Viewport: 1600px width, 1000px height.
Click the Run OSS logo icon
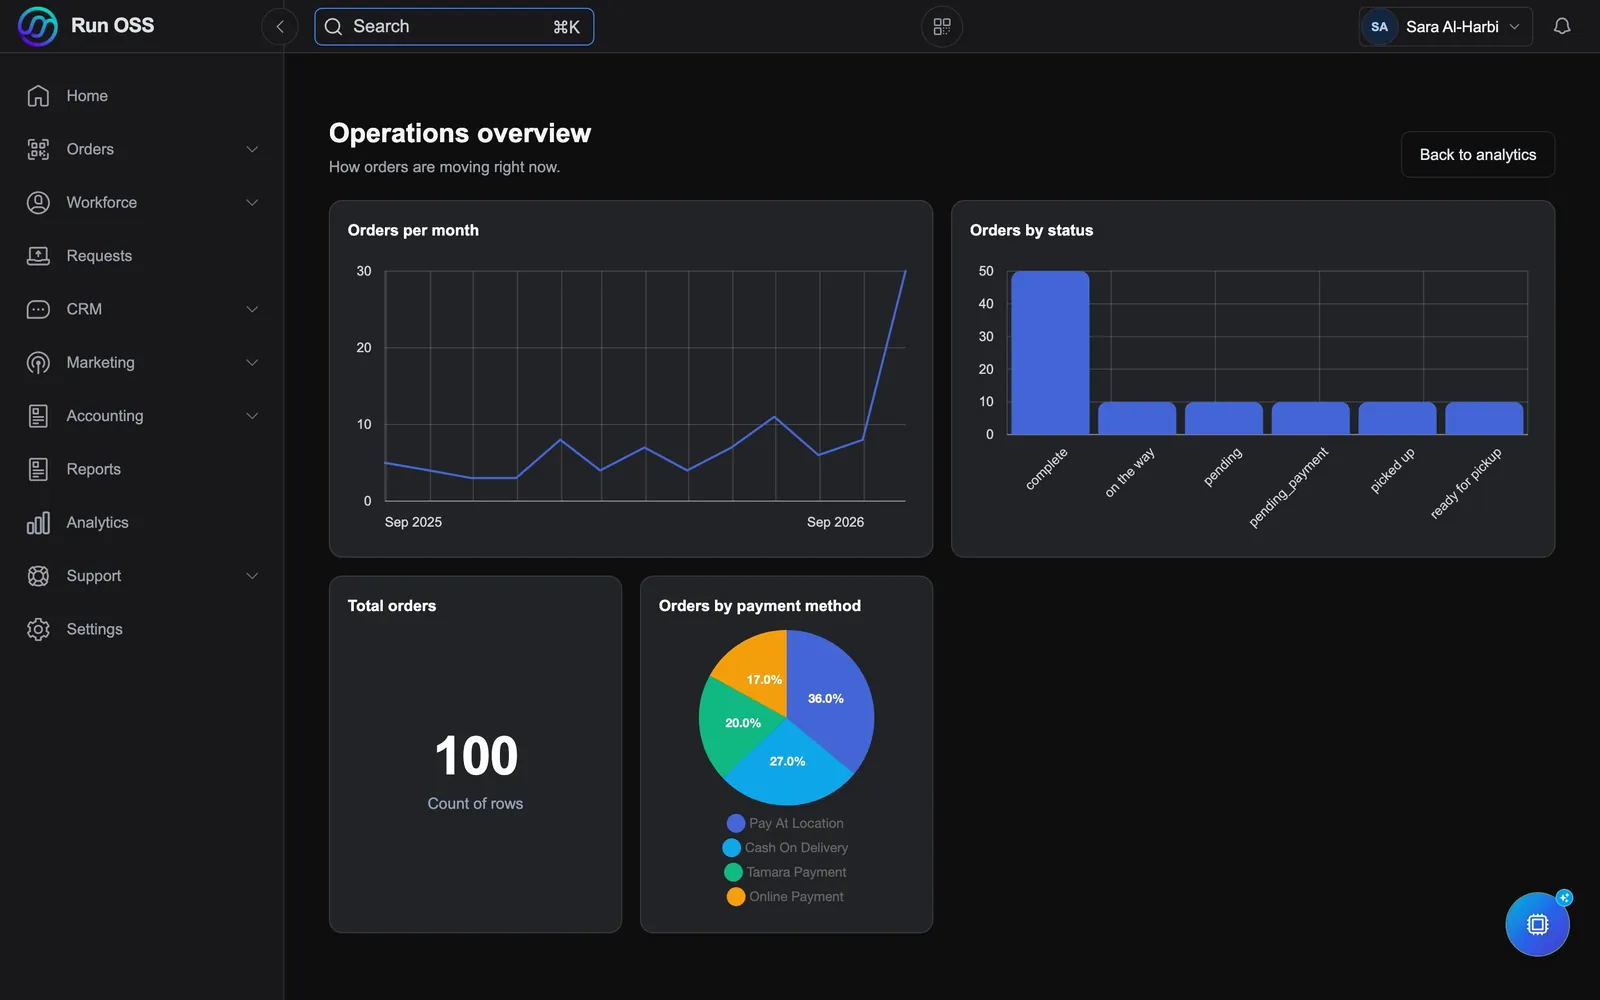(38, 26)
